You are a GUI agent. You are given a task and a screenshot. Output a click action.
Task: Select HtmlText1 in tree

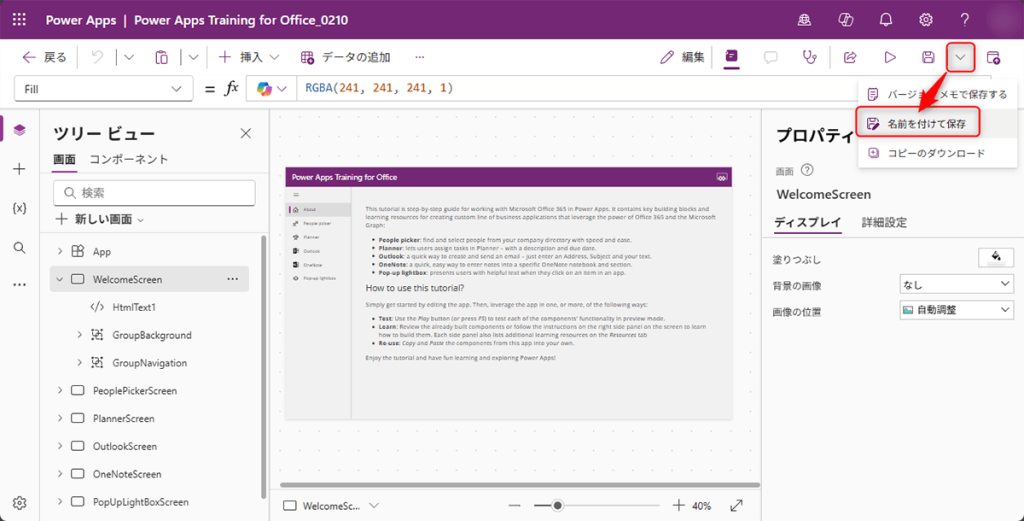click(x=134, y=307)
